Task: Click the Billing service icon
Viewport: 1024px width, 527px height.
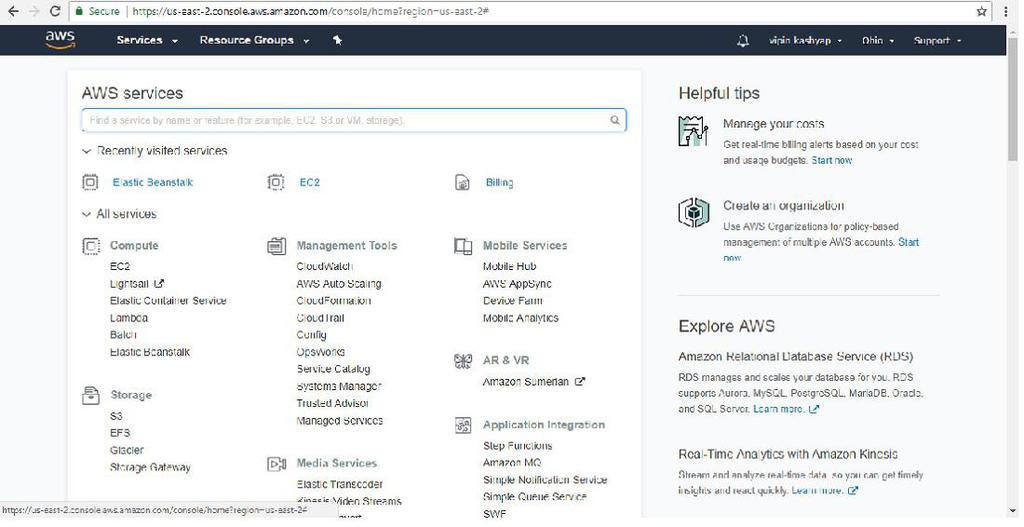Action: (463, 183)
